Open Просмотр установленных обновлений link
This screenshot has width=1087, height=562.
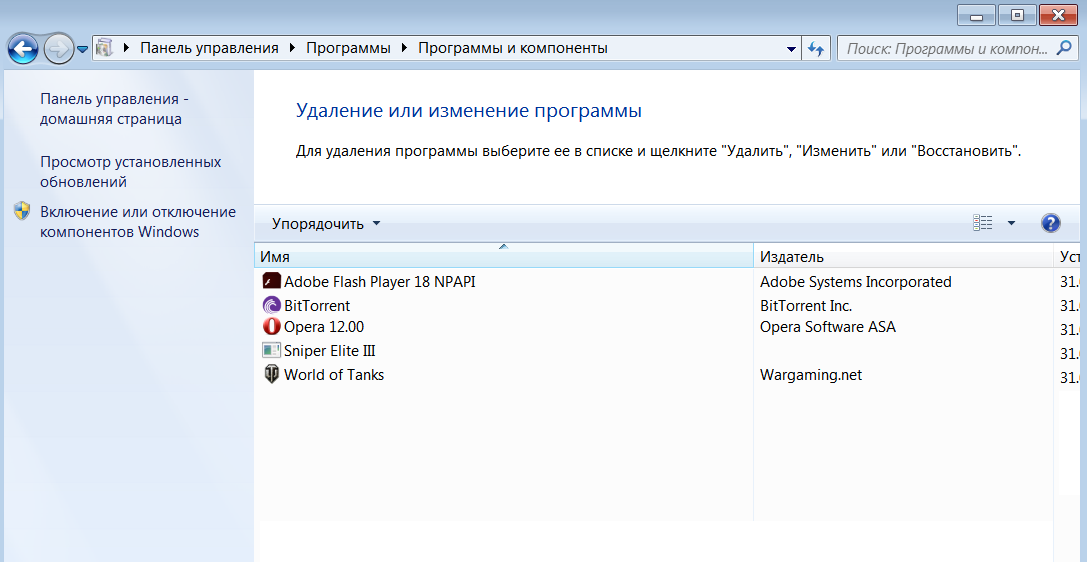click(130, 171)
